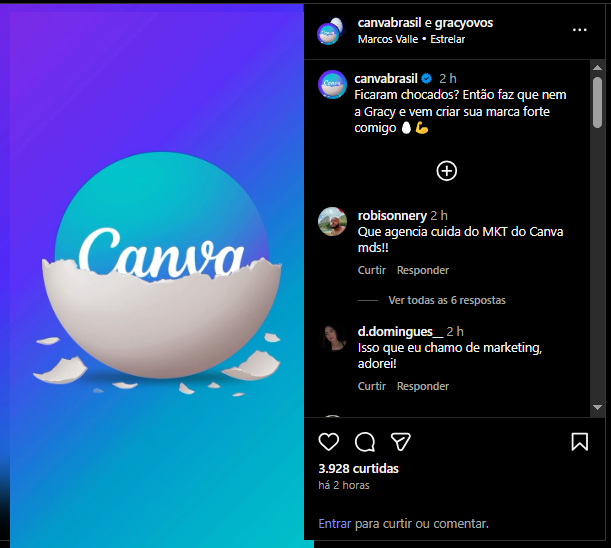The image size is (611, 548).
Task: Save the post with the bookmark icon
Action: click(579, 442)
